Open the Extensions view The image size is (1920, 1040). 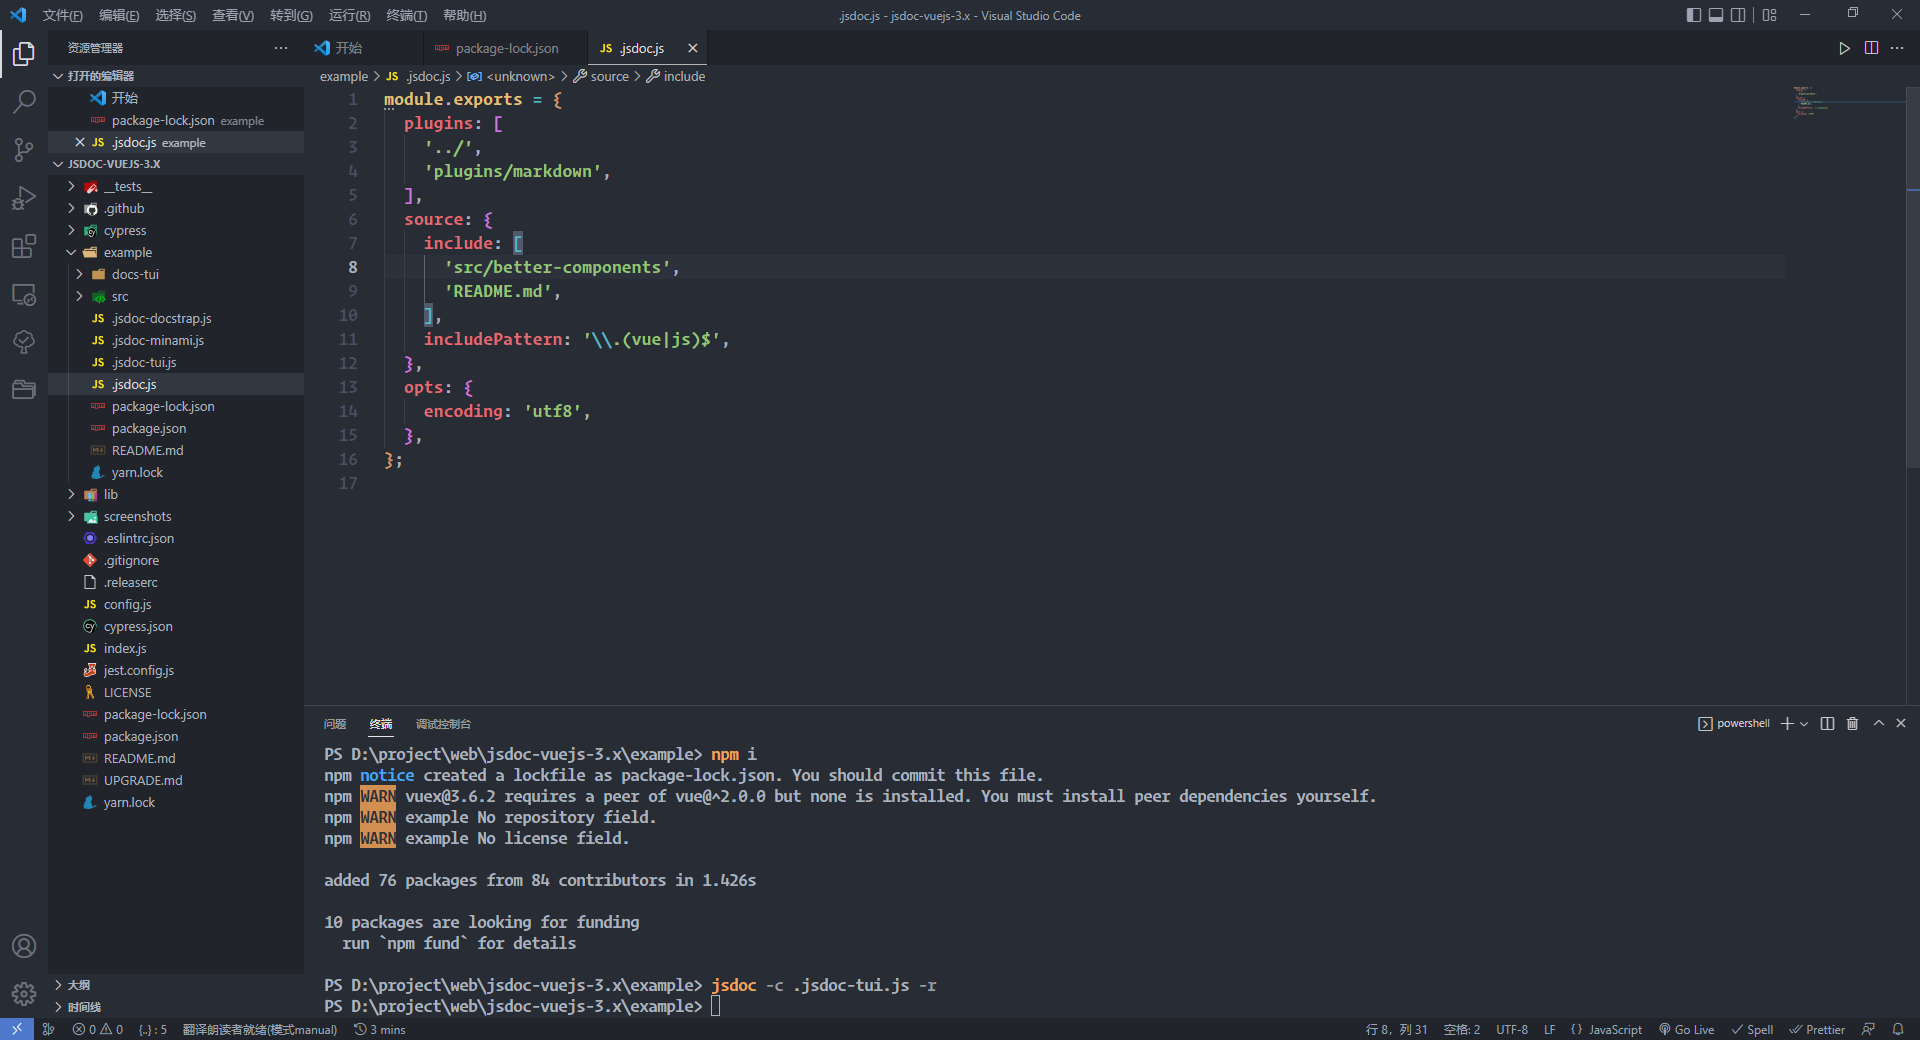[x=24, y=246]
